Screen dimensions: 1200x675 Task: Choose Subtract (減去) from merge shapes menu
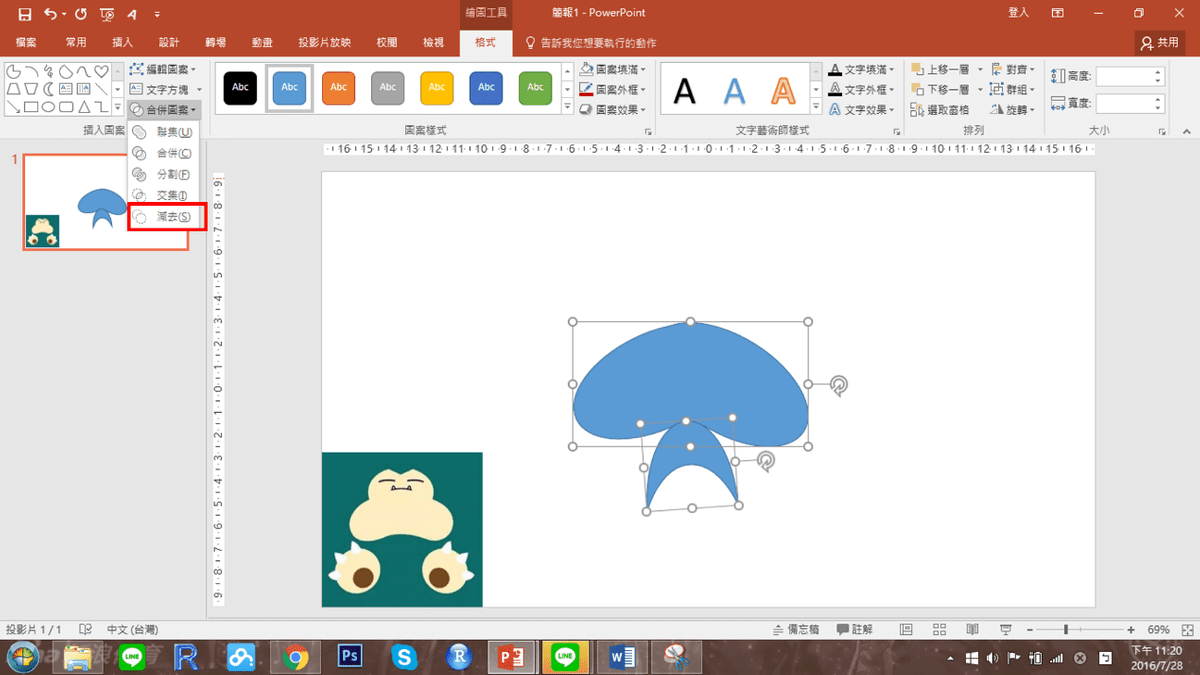[x=166, y=217]
